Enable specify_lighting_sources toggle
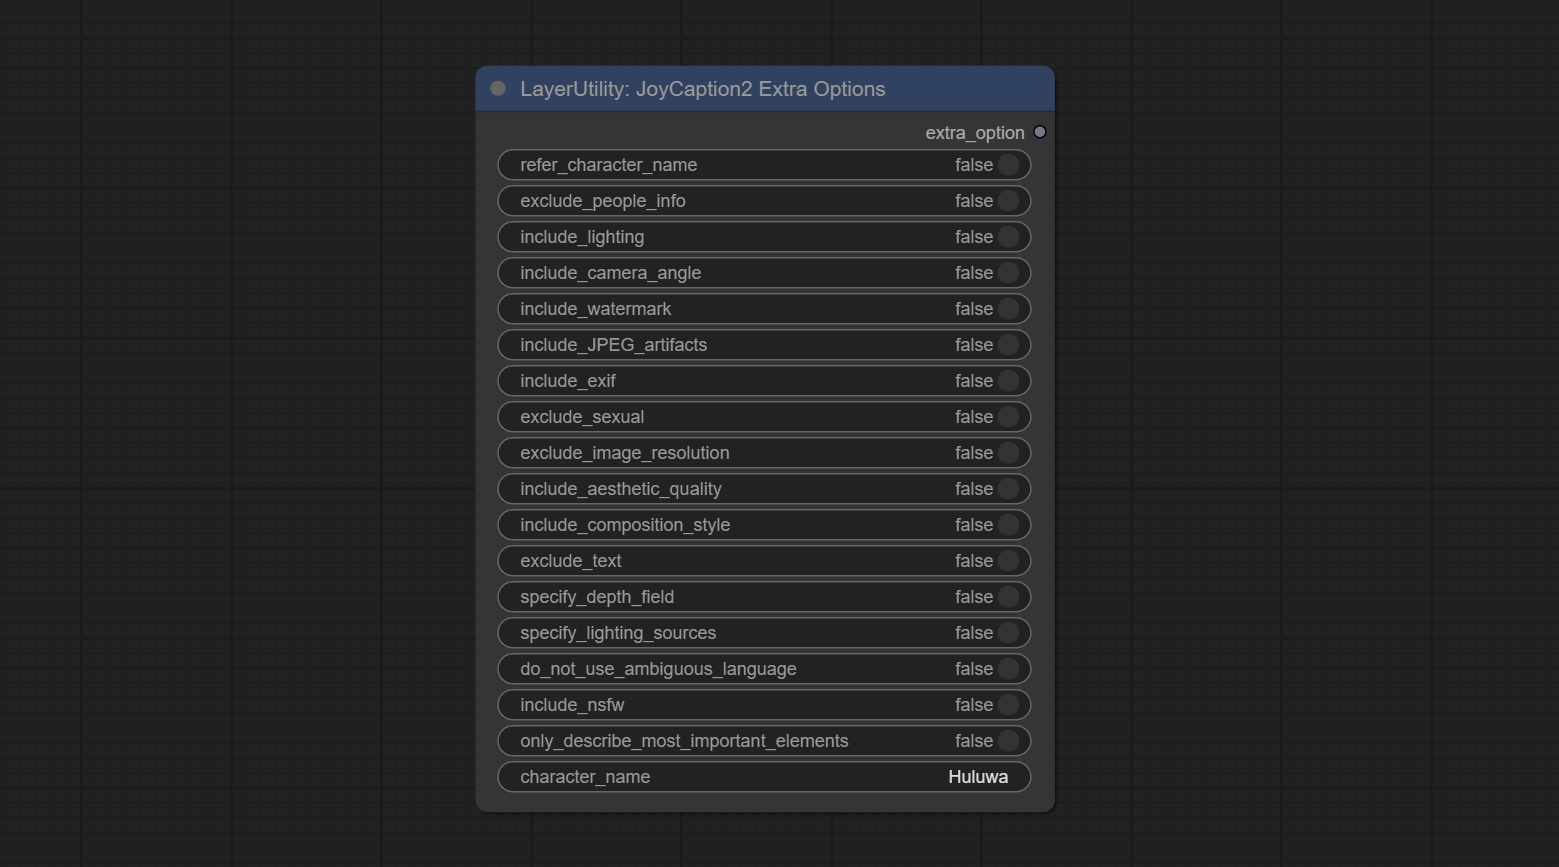The height and width of the screenshot is (867, 1559). (764, 633)
